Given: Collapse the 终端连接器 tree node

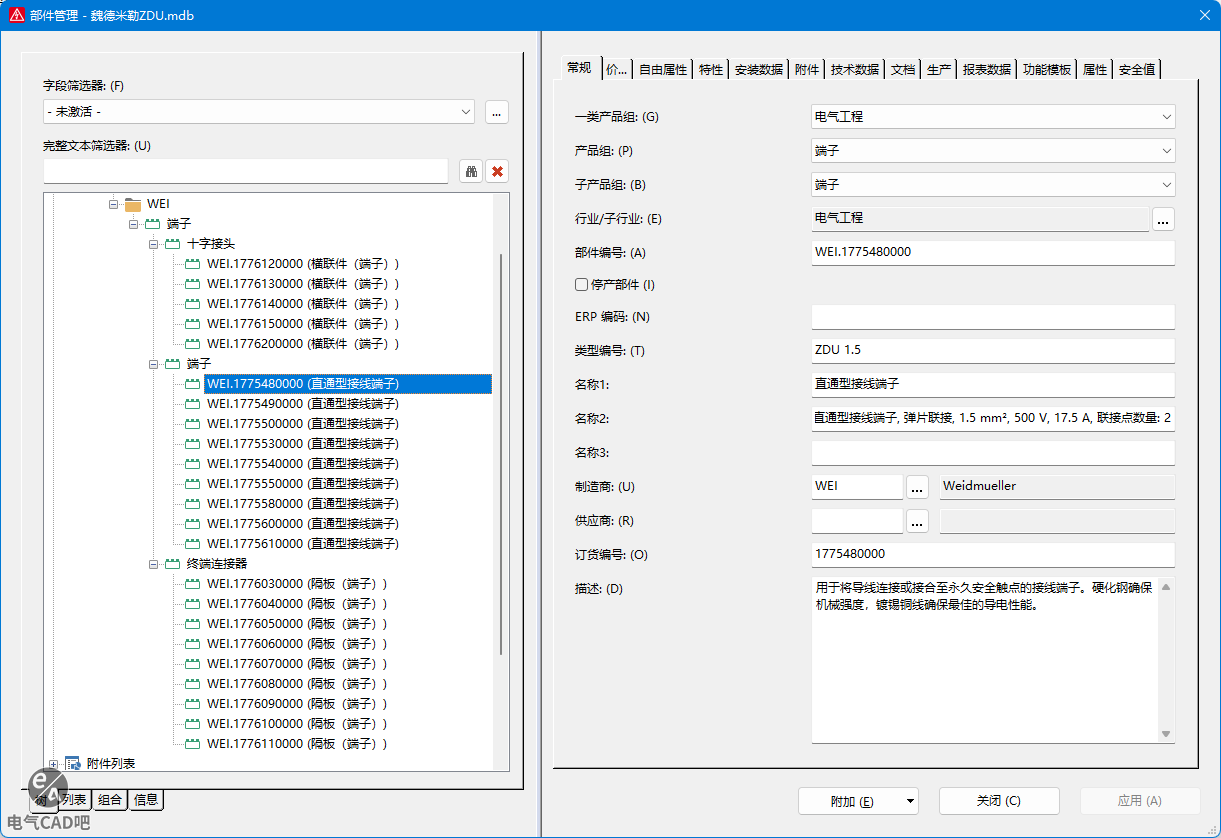Looking at the screenshot, I should click(154, 564).
